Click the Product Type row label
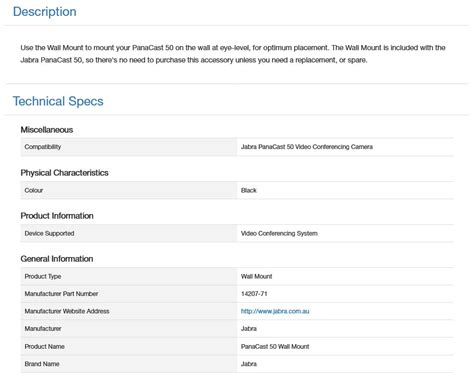This screenshot has height=381, width=474. [43, 276]
